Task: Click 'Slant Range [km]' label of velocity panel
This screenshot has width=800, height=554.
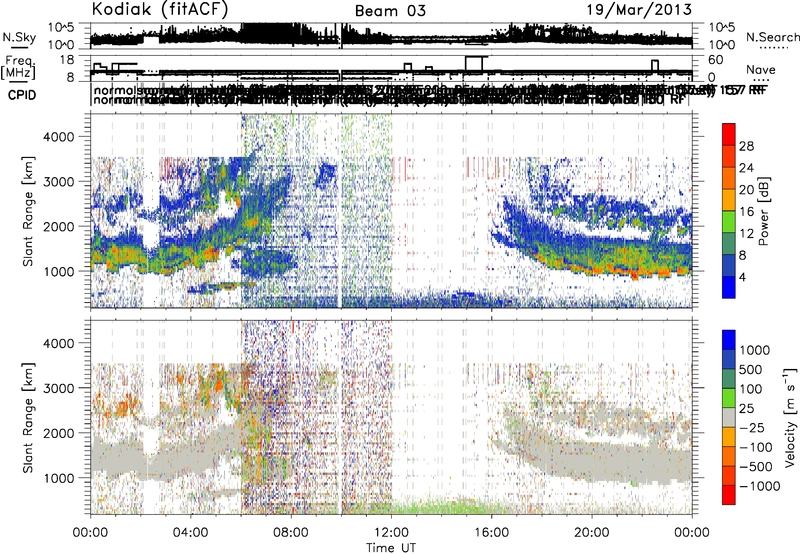Action: pyautogui.click(x=28, y=418)
